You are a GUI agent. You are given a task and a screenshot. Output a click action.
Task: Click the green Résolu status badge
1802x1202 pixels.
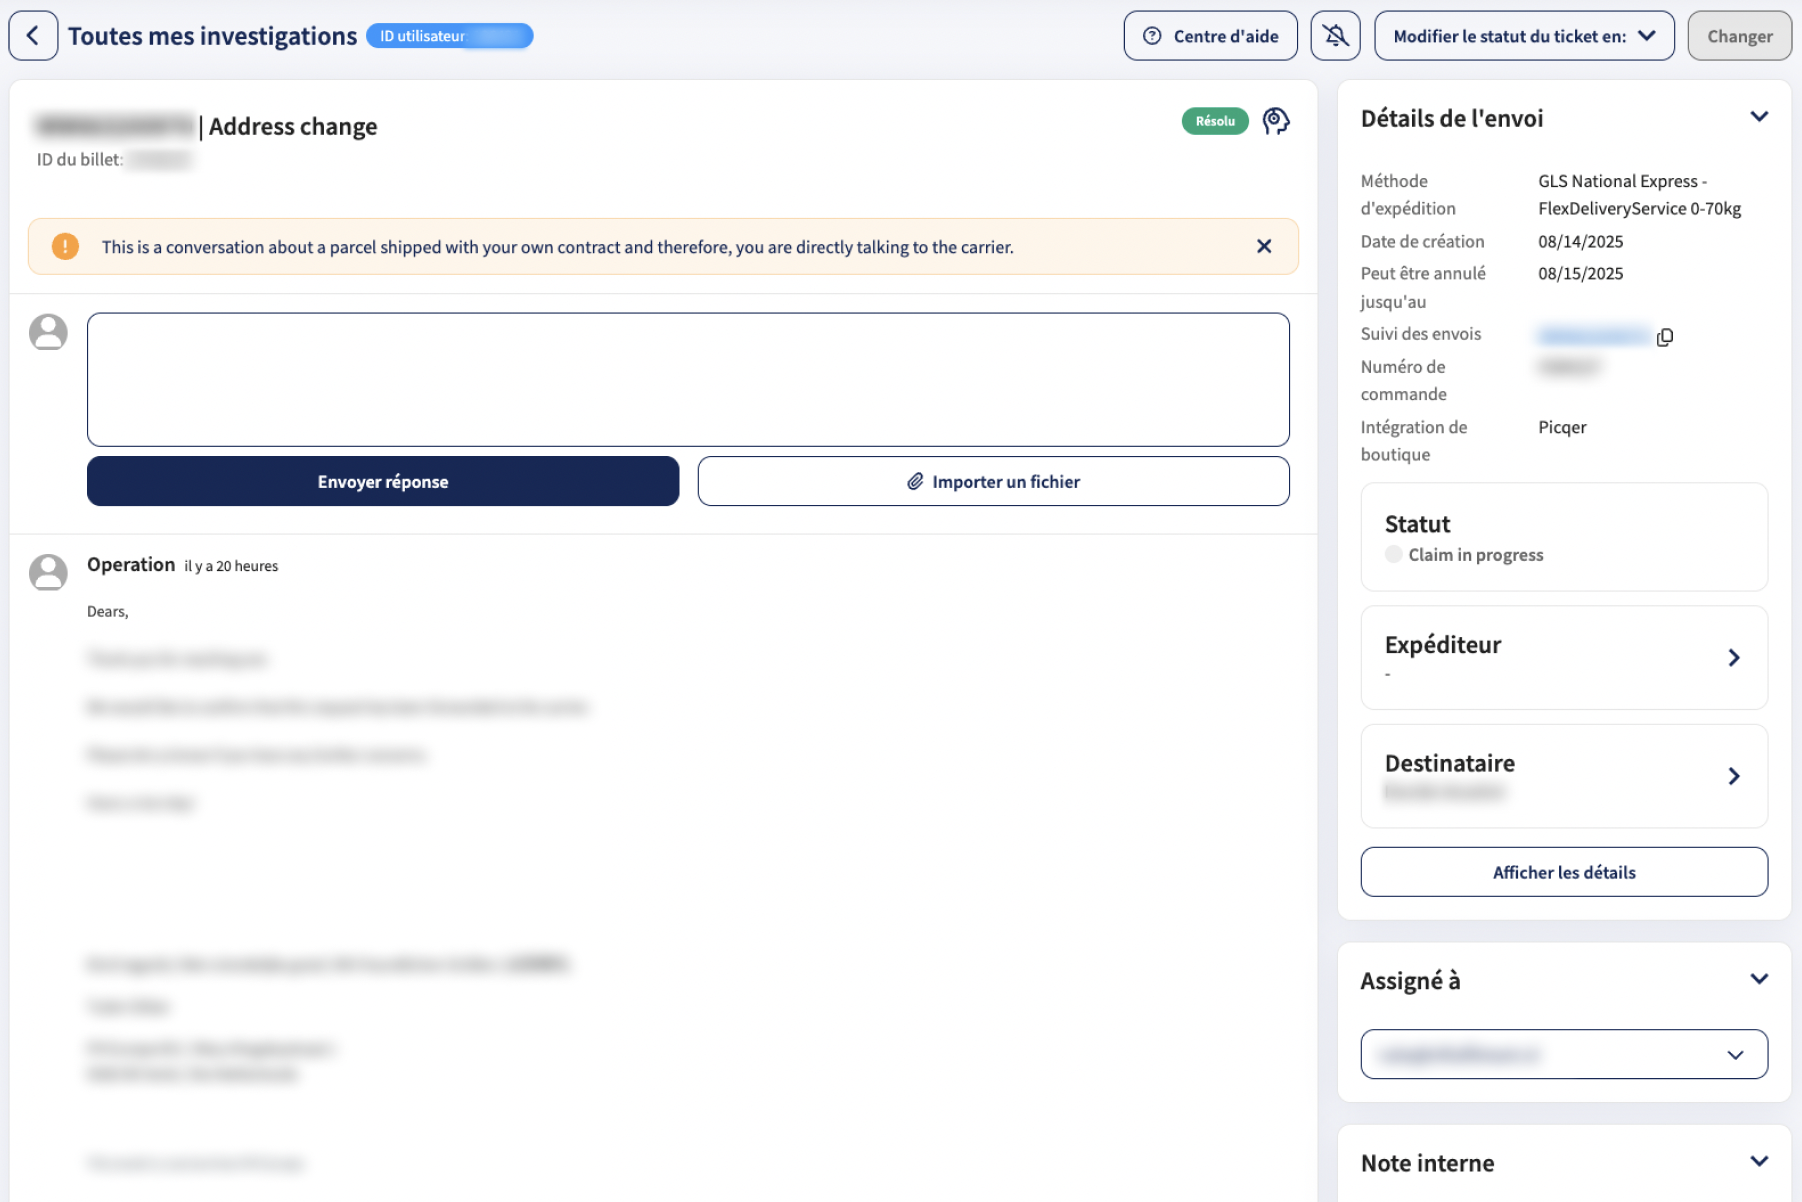(1215, 121)
